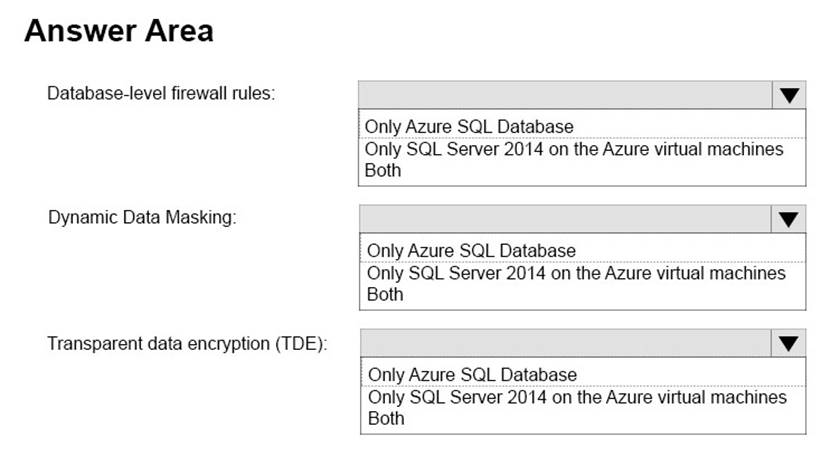Open the Dynamic Data Masking gray selection field
The image size is (840, 456).
(565, 219)
